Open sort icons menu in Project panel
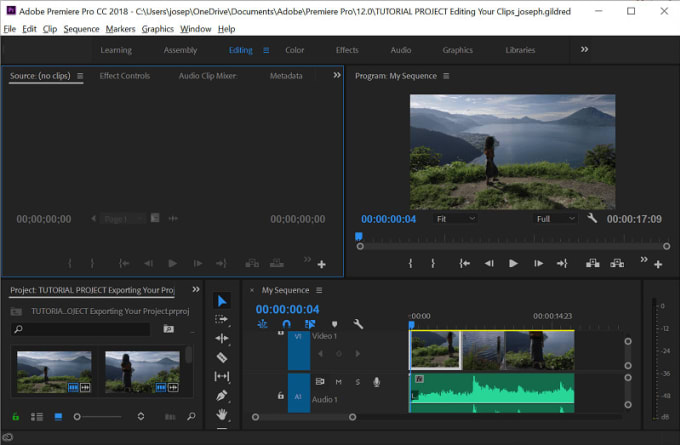680x445 pixels. pyautogui.click(x=141, y=416)
